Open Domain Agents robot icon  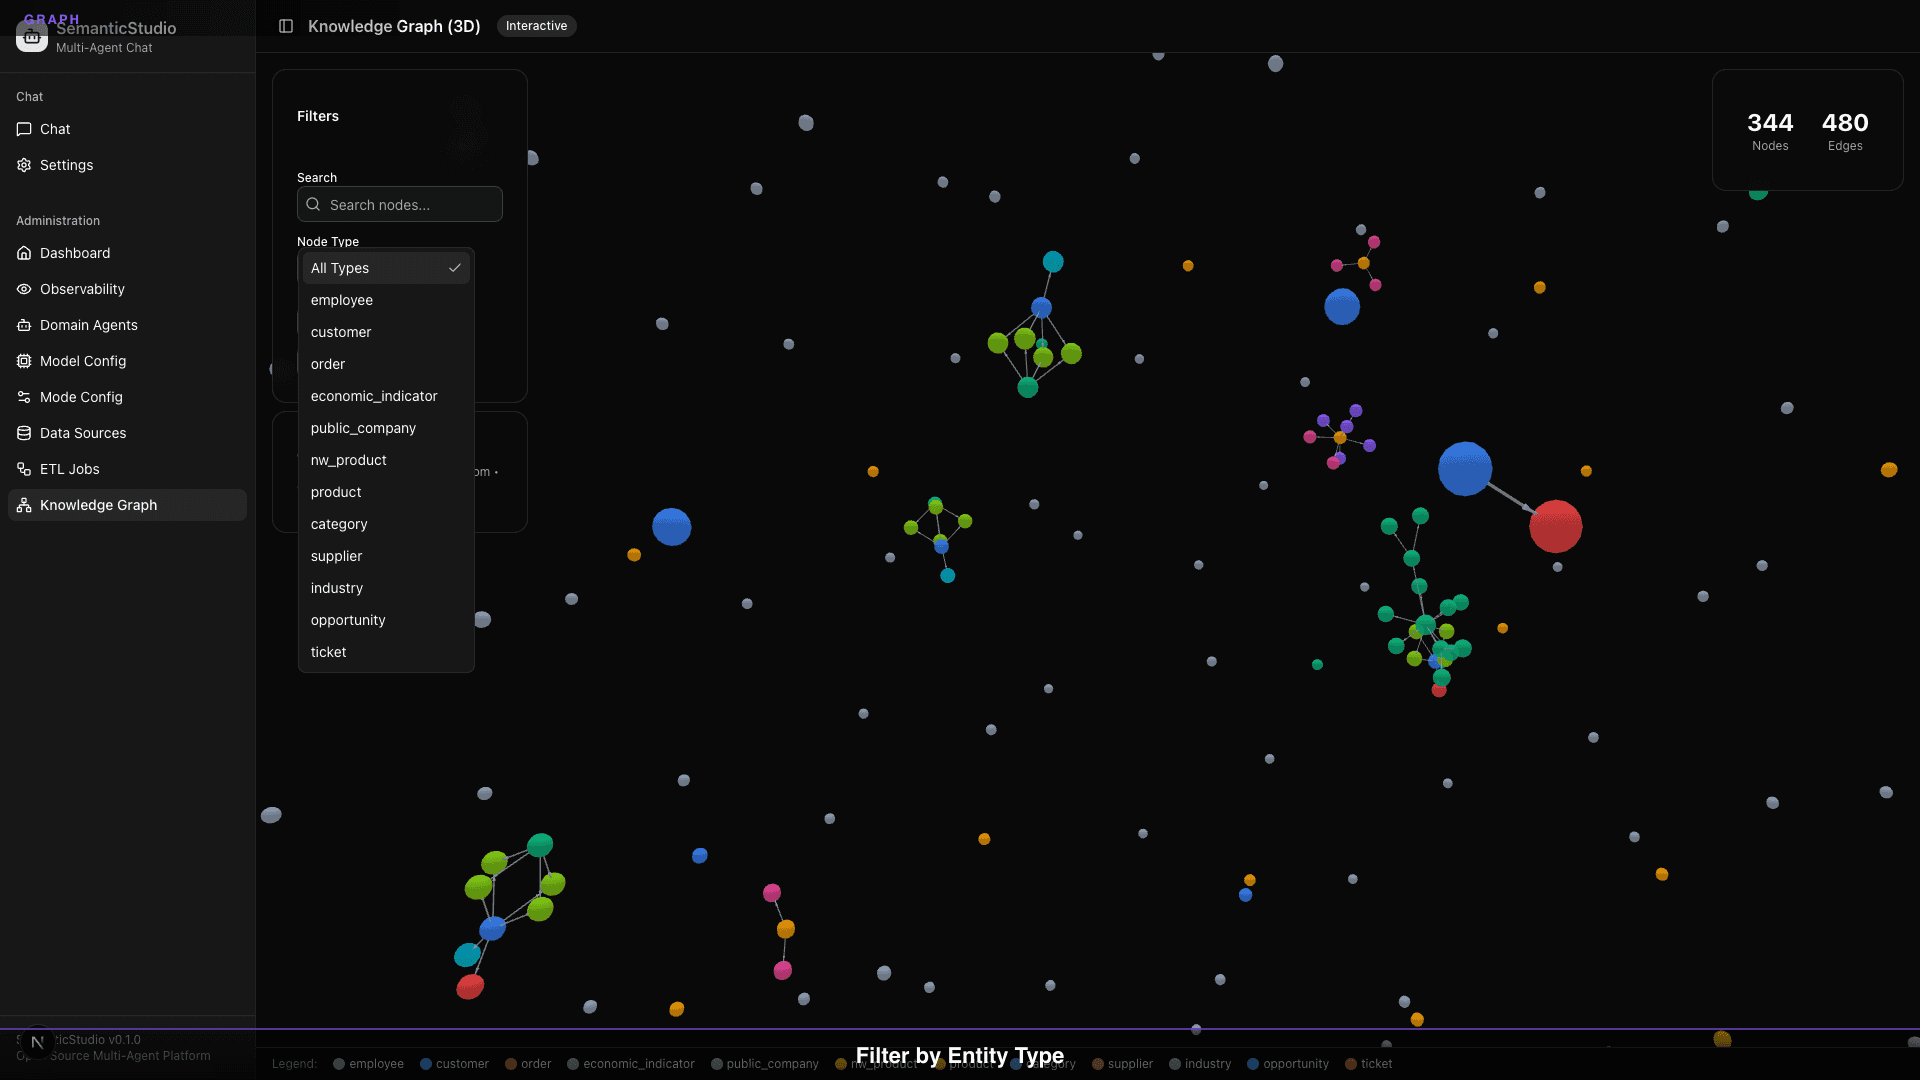[24, 325]
